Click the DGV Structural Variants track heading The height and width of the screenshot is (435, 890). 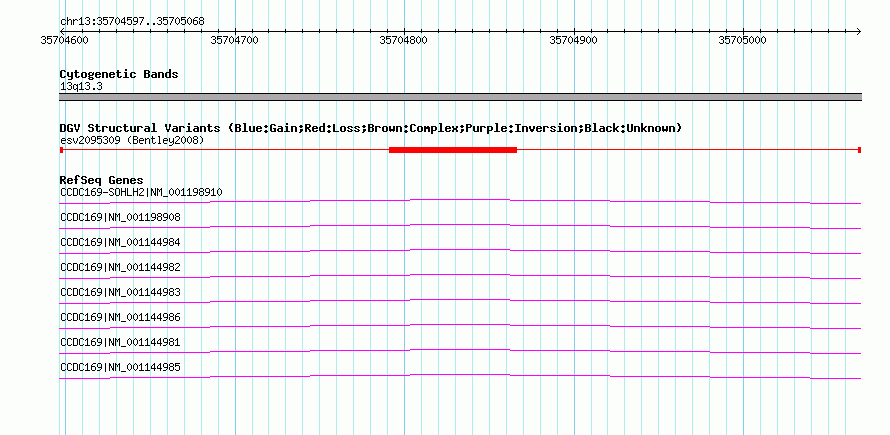(x=371, y=128)
